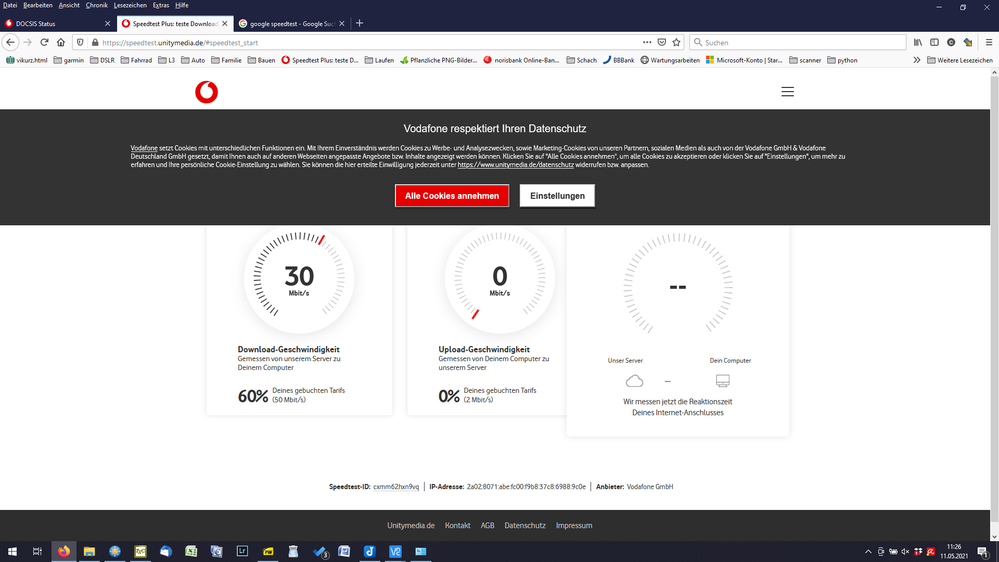Open the Microsoft-Konto bookmark
Screen dimensions: 999x562
point(744,61)
